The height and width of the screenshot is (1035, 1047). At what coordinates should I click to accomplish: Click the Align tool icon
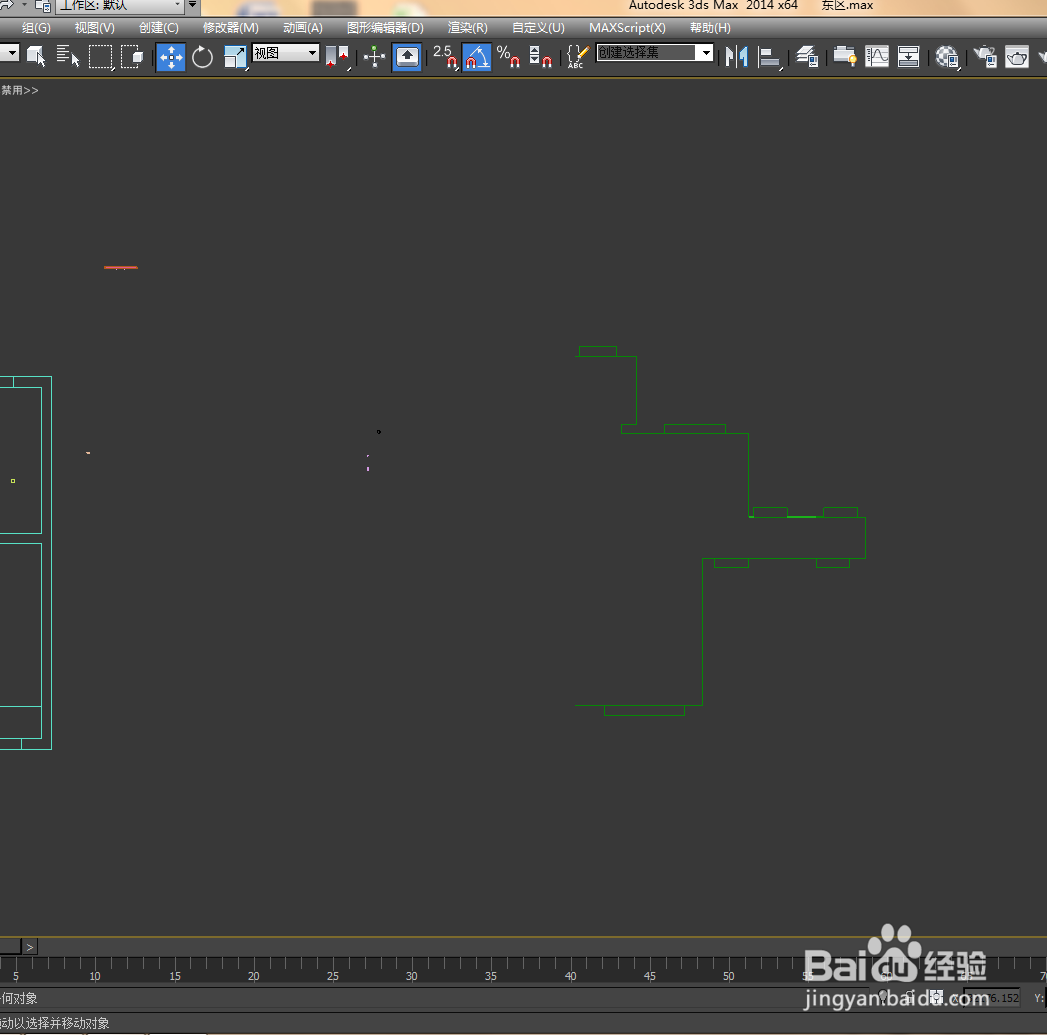coord(770,57)
